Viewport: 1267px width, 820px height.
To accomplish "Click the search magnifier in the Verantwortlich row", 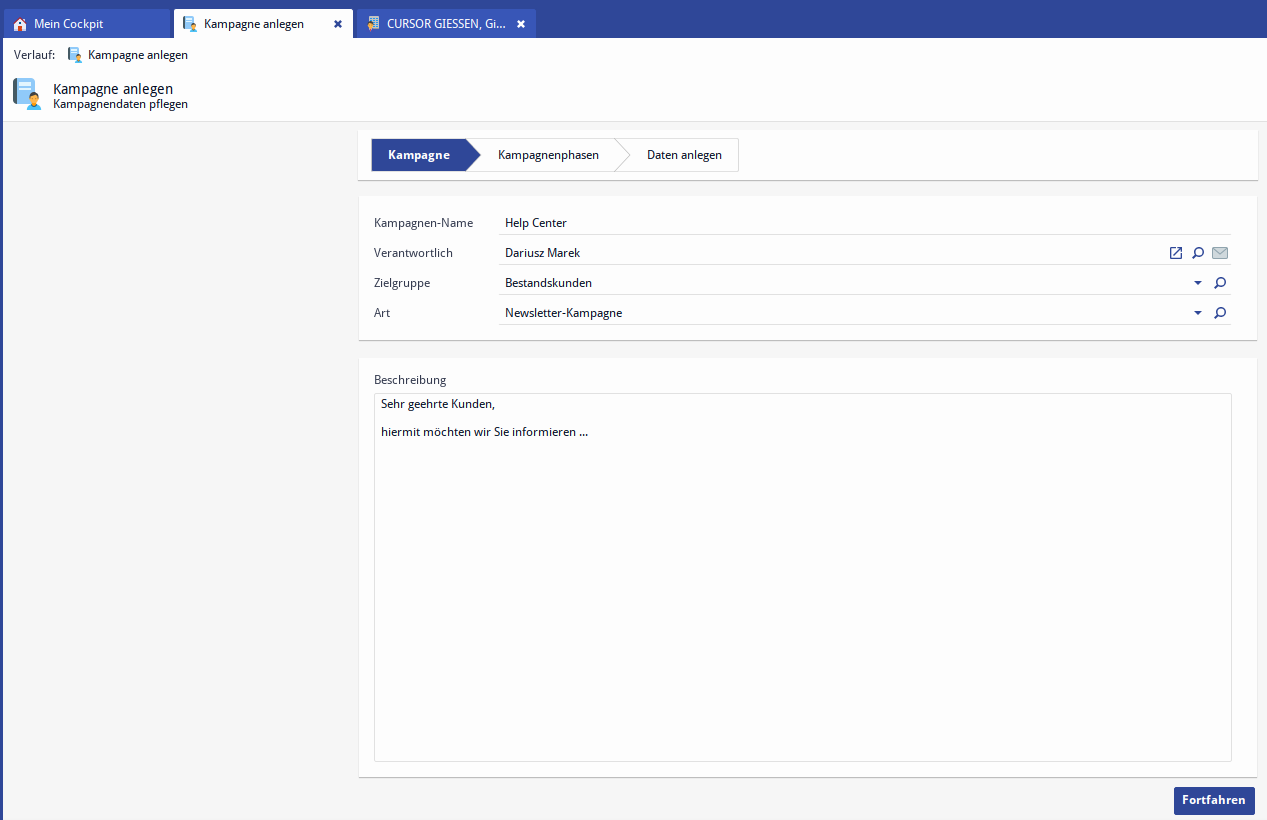I will click(x=1198, y=253).
